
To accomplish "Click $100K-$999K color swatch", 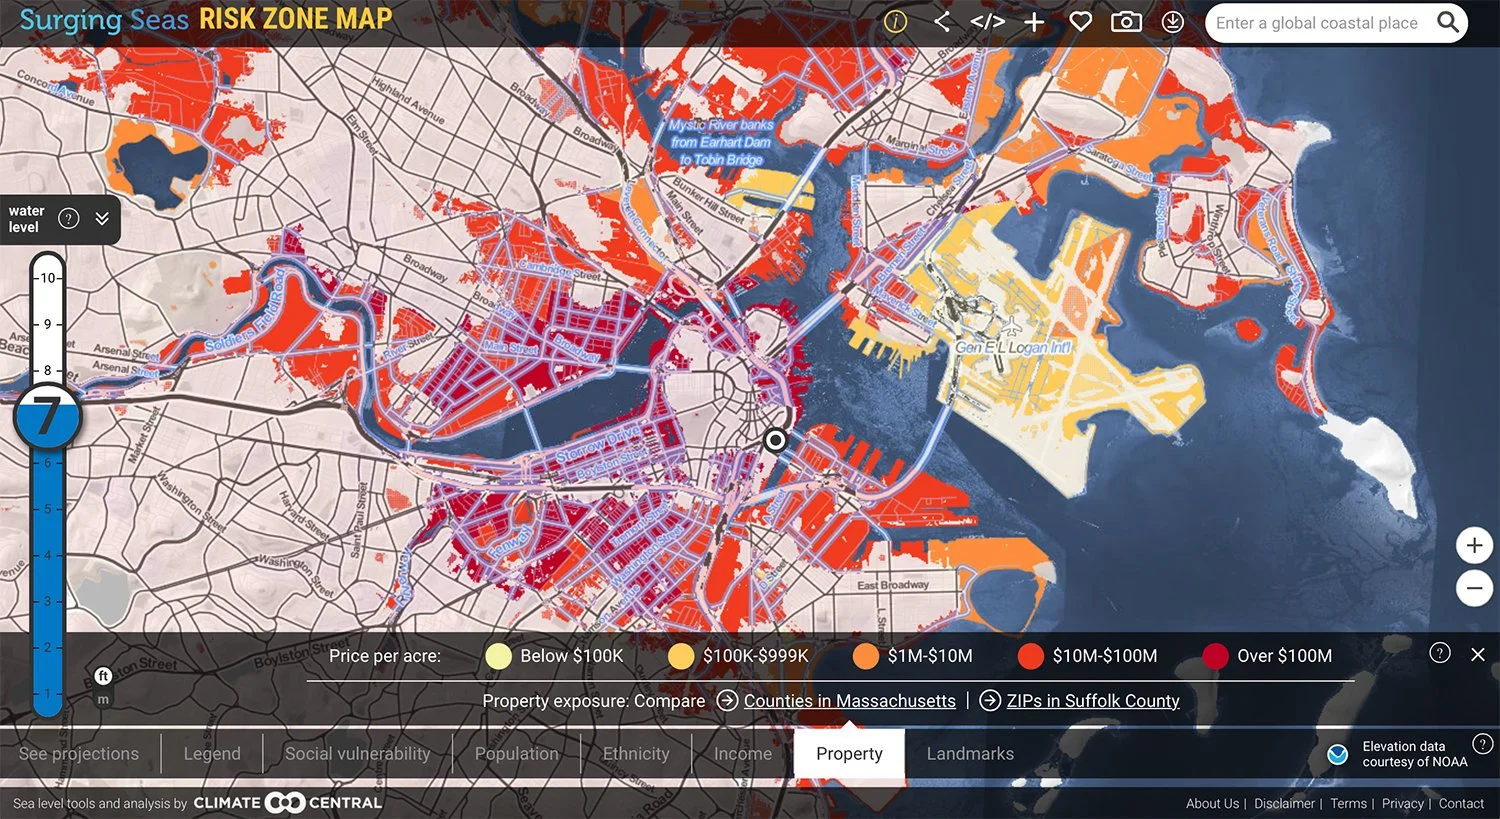I will (681, 656).
